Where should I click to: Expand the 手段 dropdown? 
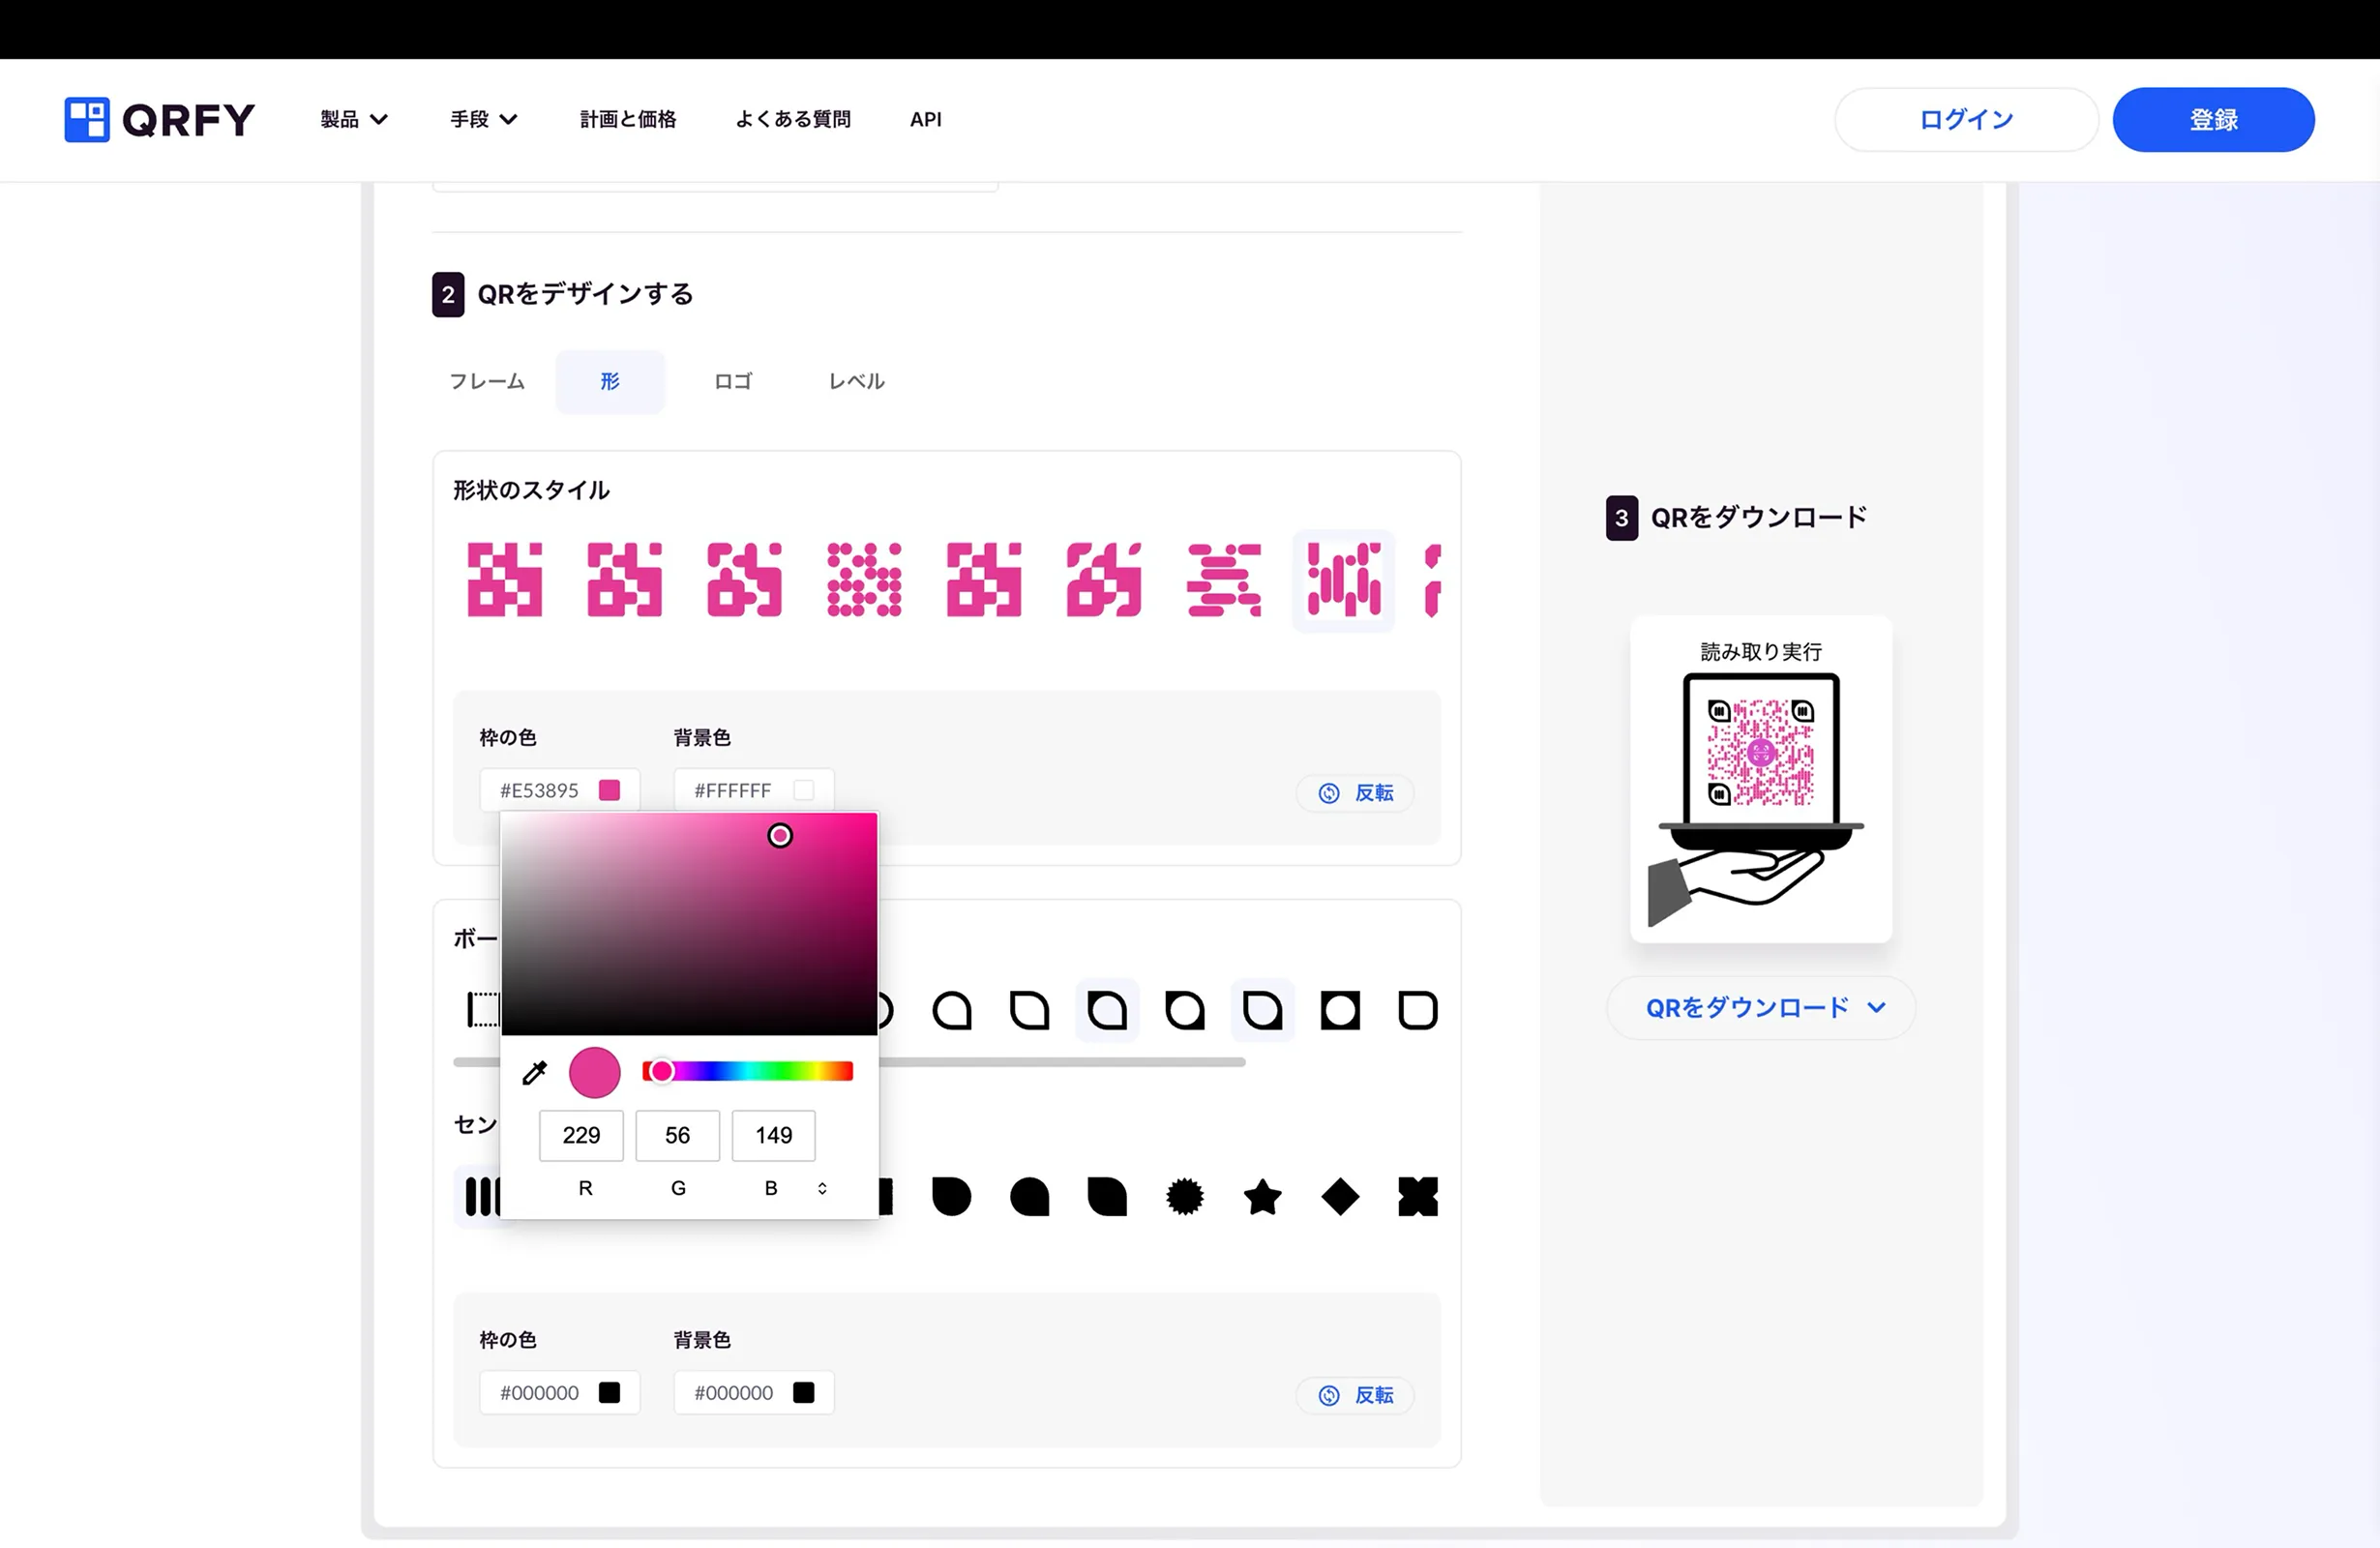pyautogui.click(x=483, y=119)
